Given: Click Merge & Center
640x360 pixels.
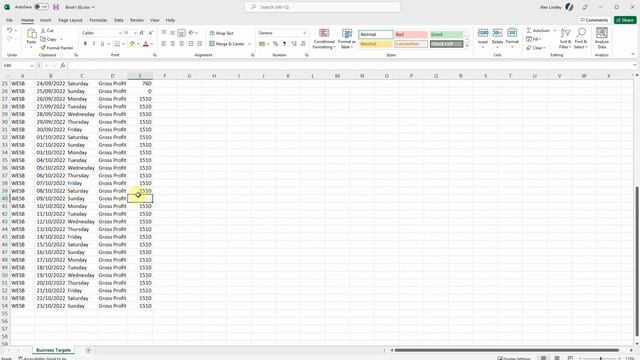Looking at the screenshot, I should [x=227, y=44].
